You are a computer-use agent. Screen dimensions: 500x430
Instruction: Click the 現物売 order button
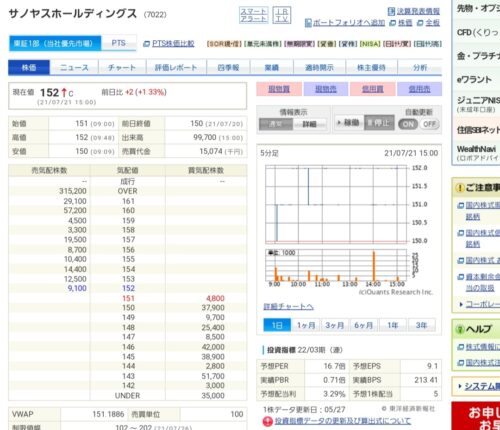pyautogui.click(x=326, y=89)
